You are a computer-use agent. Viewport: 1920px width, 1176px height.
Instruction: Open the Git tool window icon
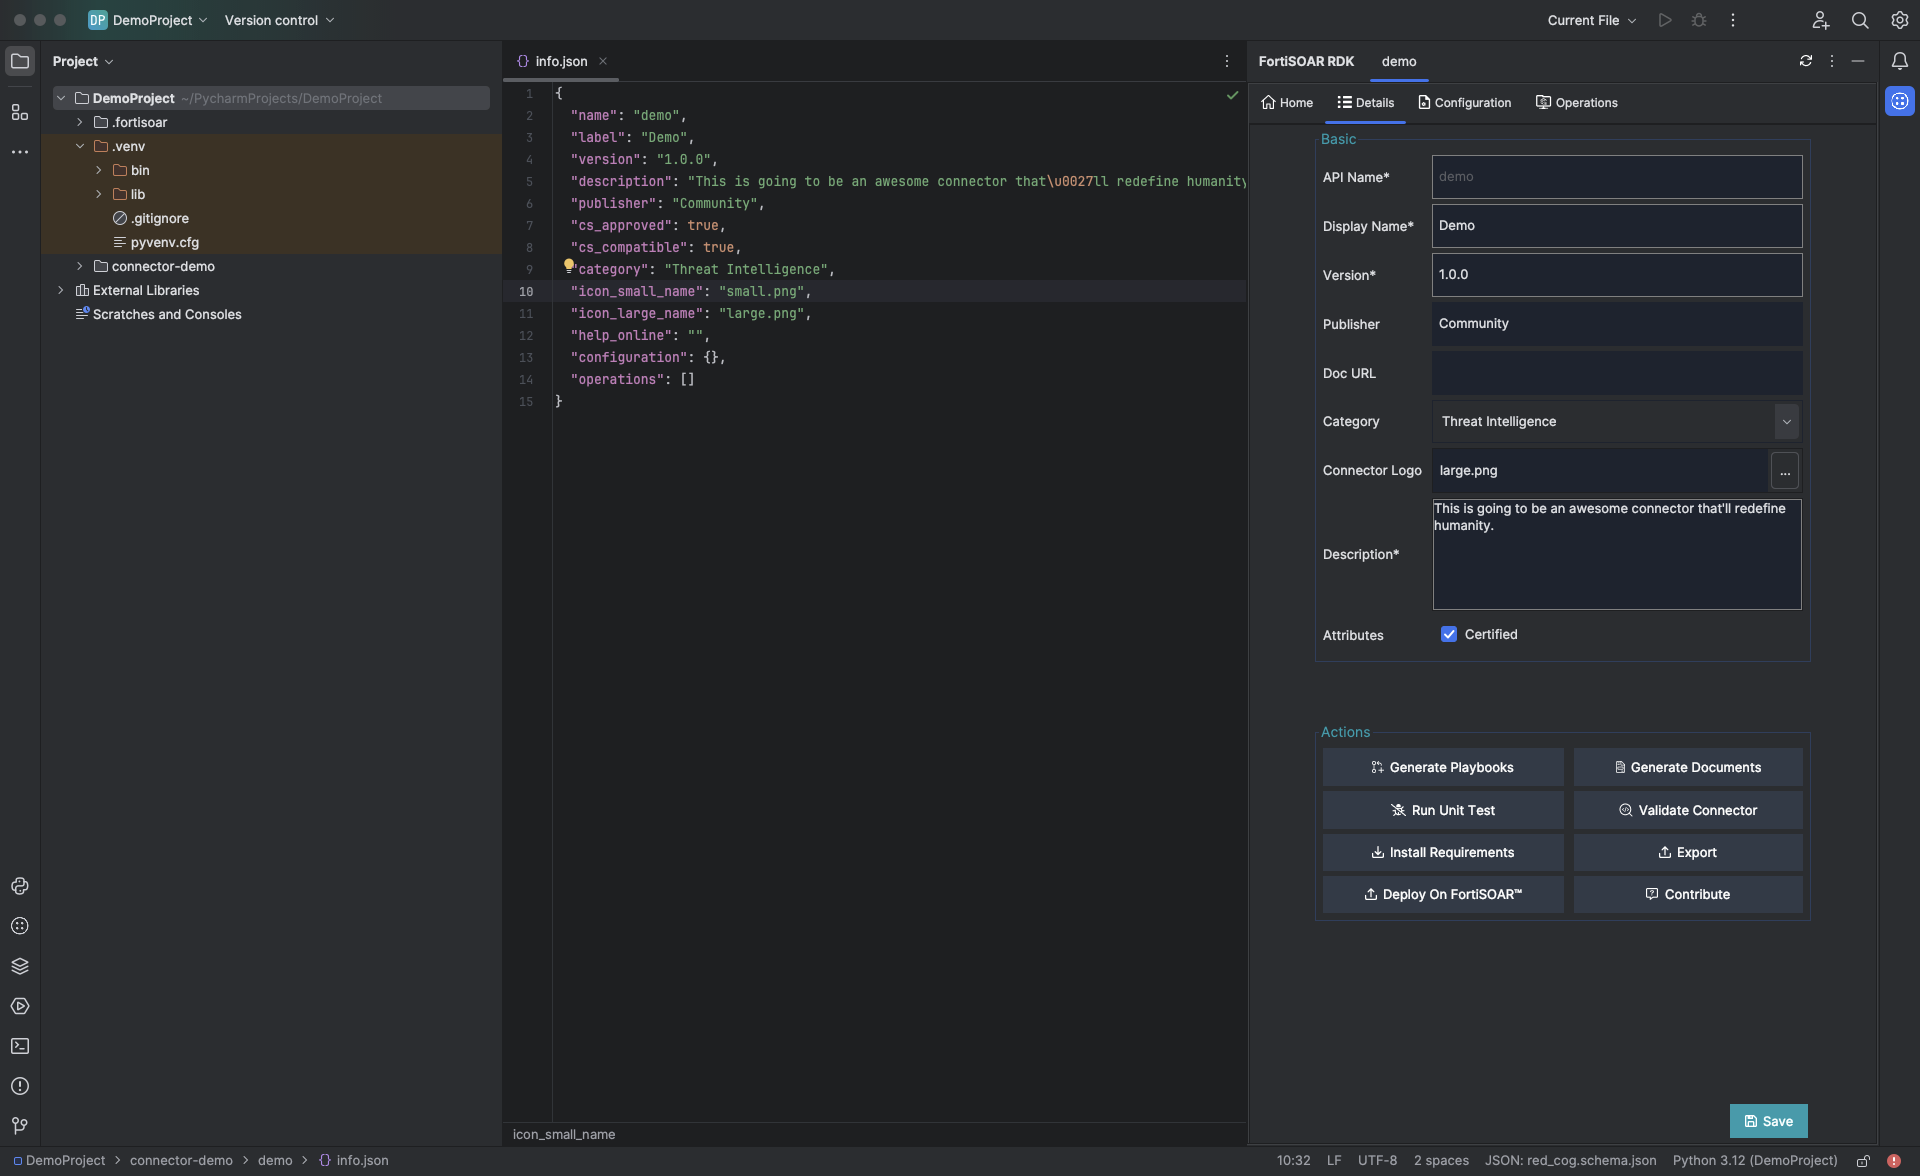point(20,1126)
